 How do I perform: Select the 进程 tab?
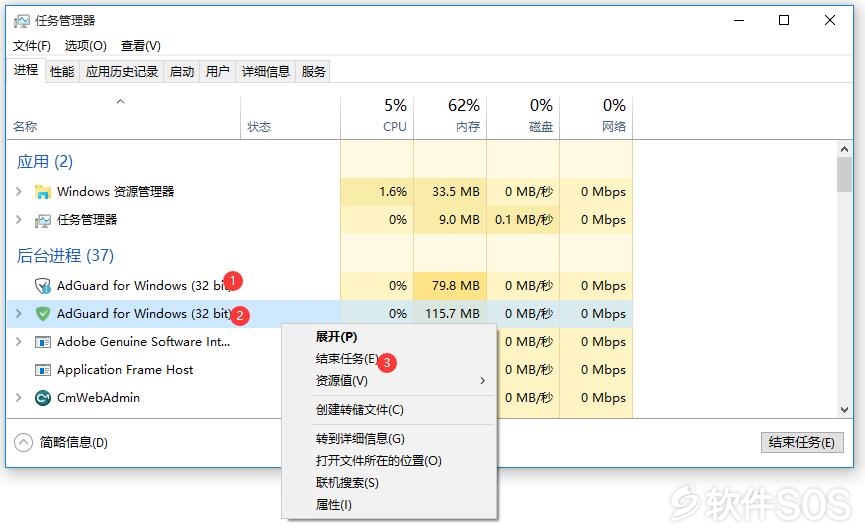coord(26,70)
